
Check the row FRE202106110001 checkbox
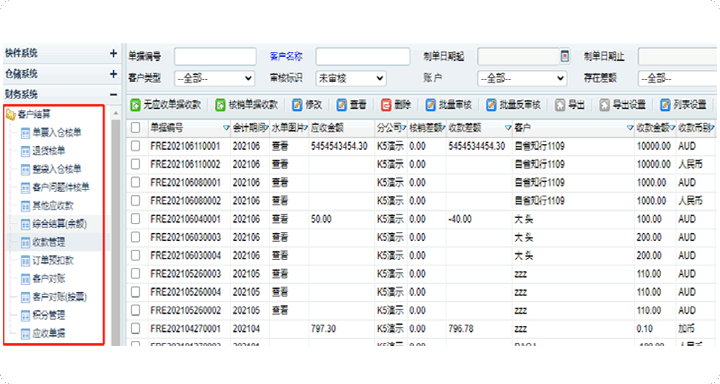[135, 146]
